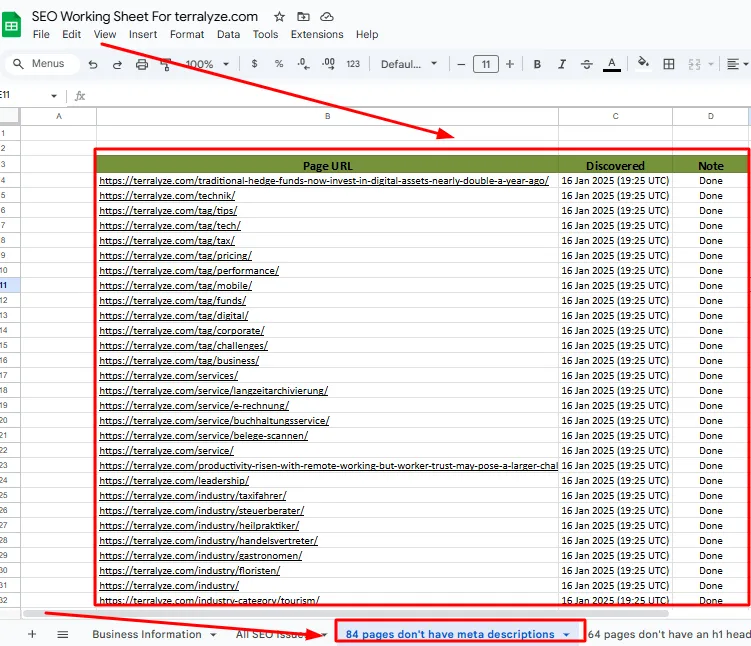Viewport: 751px width, 646px height.
Task: Format selection as percent
Action: (x=279, y=64)
